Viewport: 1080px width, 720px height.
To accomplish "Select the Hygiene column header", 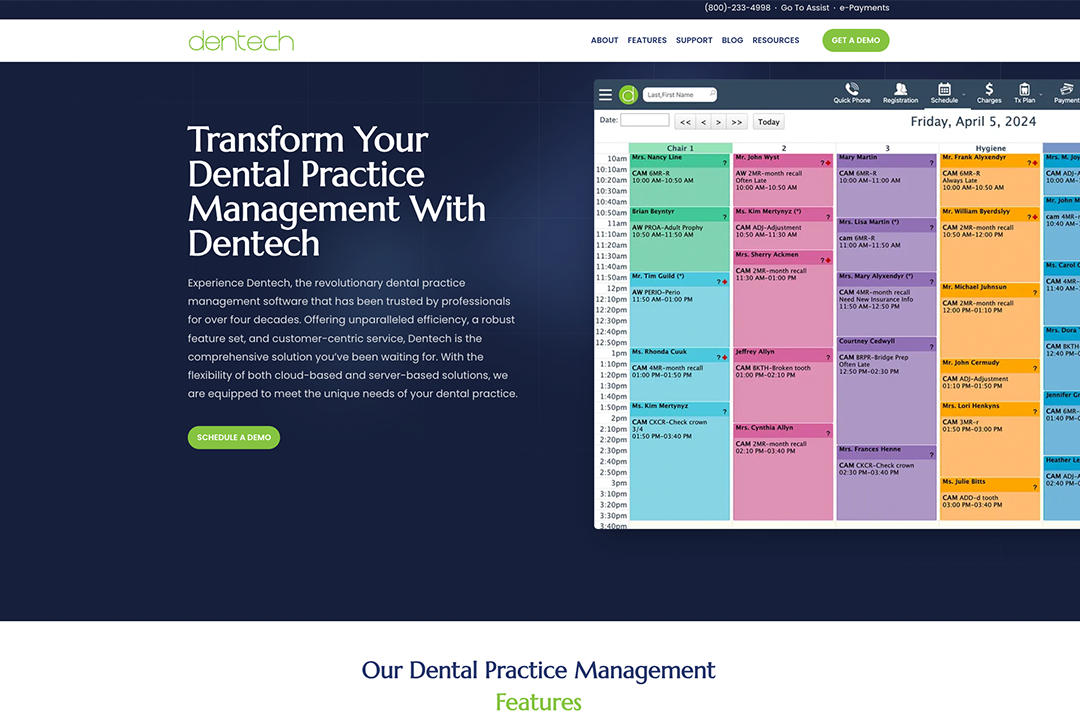I will 990,148.
